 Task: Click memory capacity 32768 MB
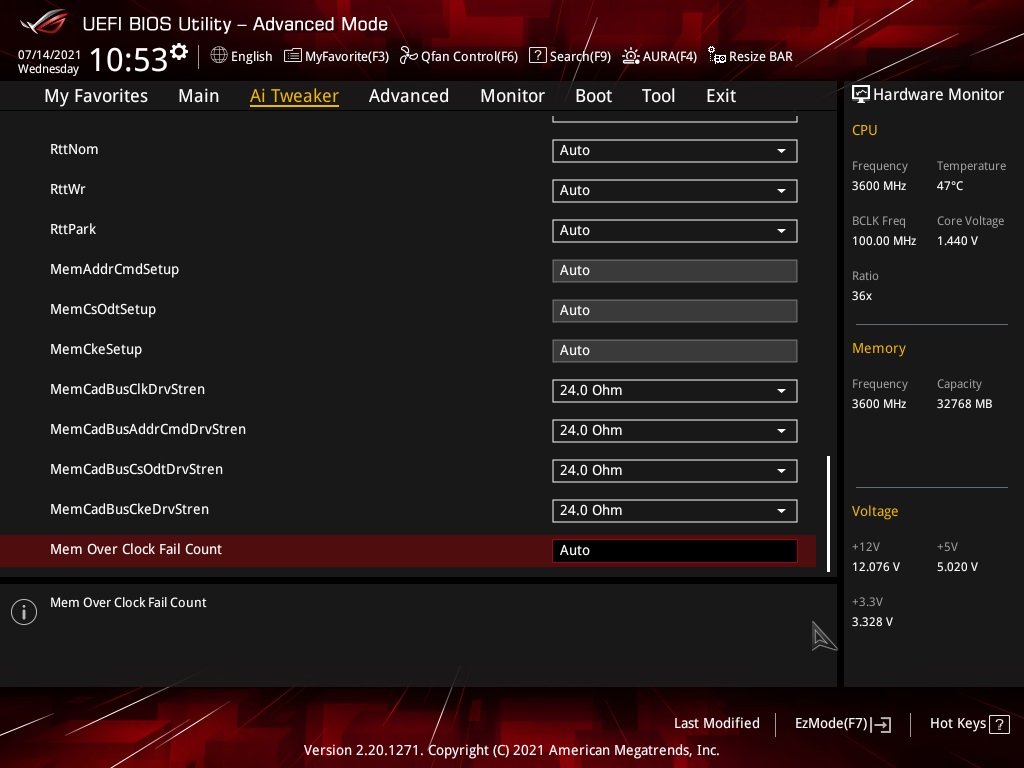click(x=965, y=404)
